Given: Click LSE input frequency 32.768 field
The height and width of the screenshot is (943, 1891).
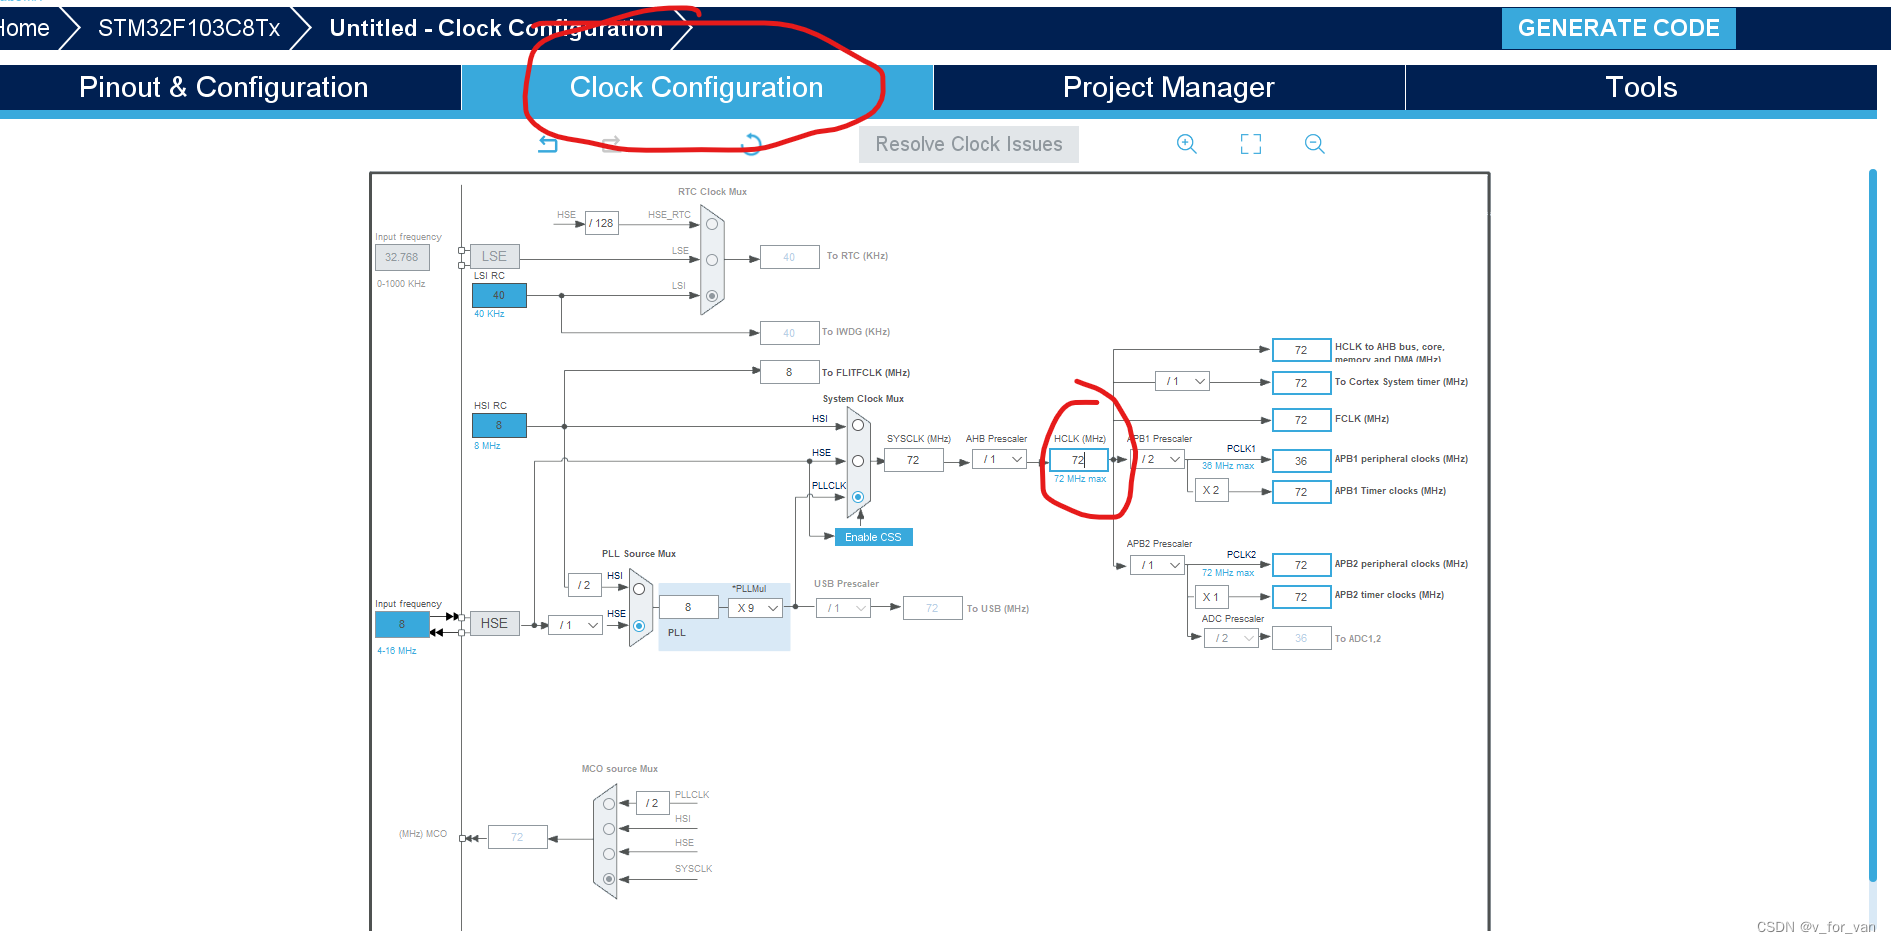Looking at the screenshot, I should [x=402, y=257].
